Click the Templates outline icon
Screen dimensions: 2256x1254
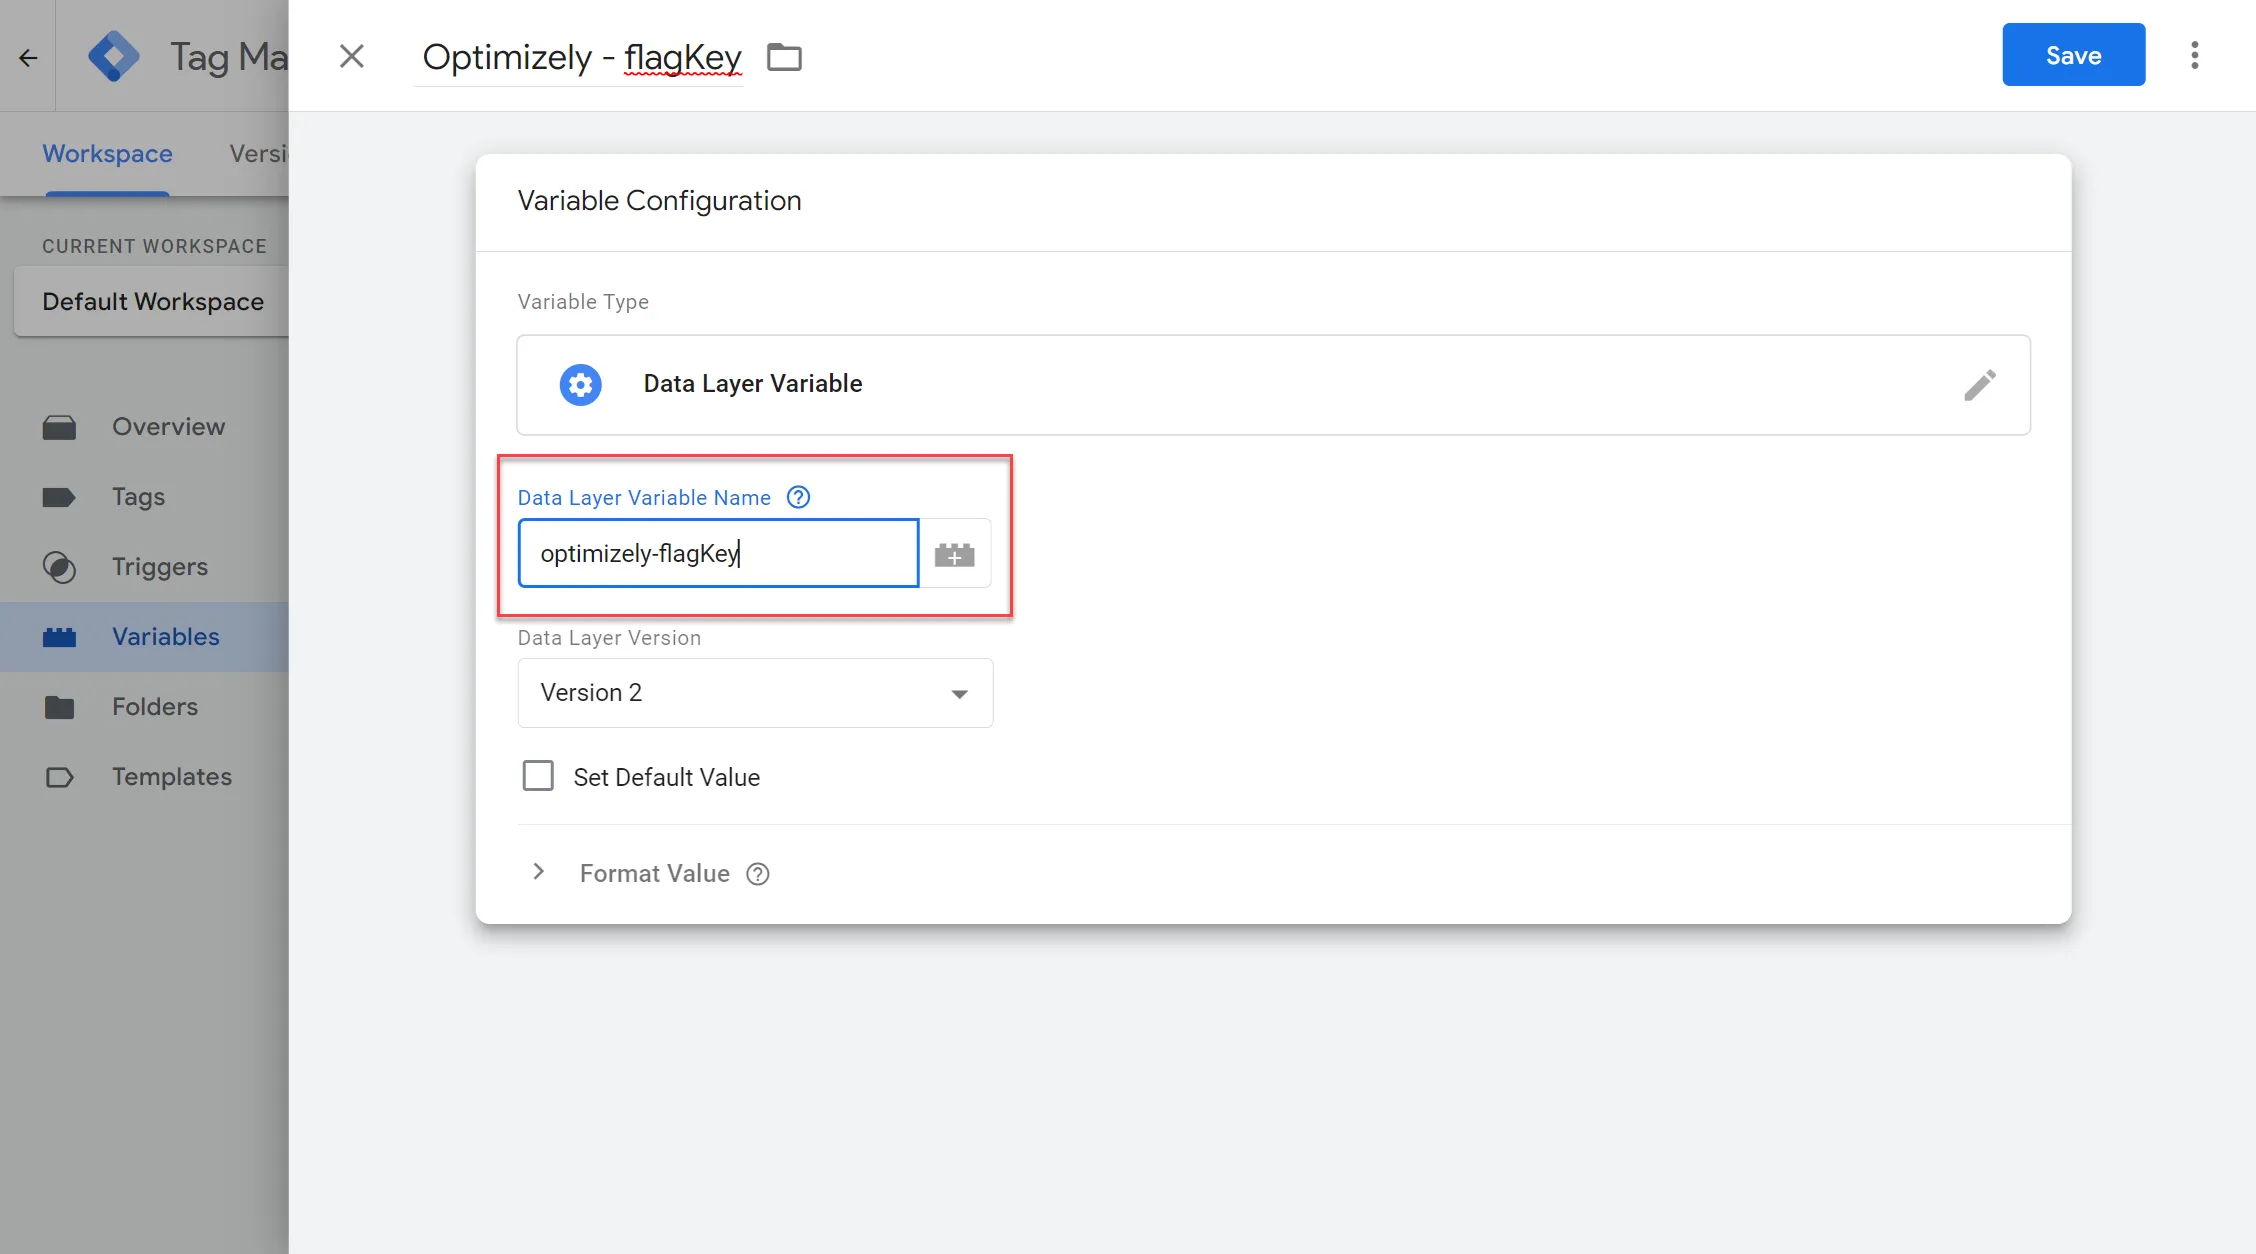point(59,777)
